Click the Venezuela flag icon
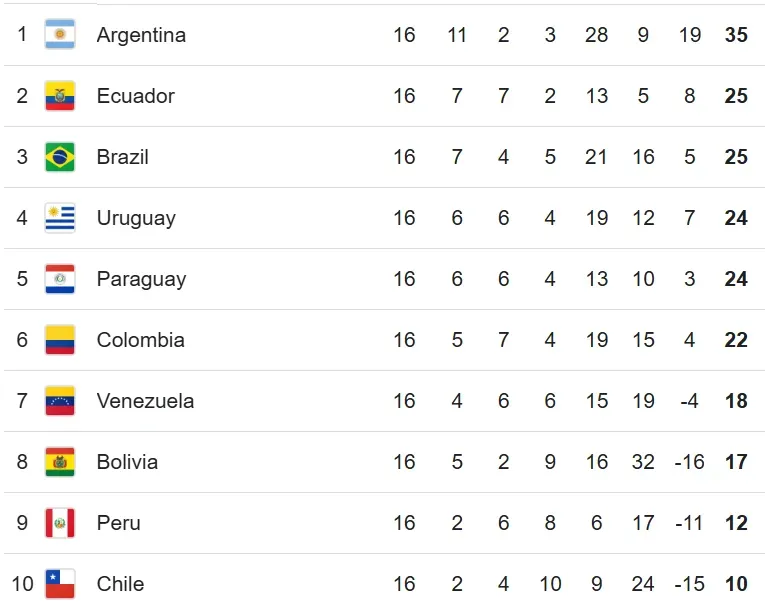This screenshot has width=765, height=612. (x=60, y=401)
